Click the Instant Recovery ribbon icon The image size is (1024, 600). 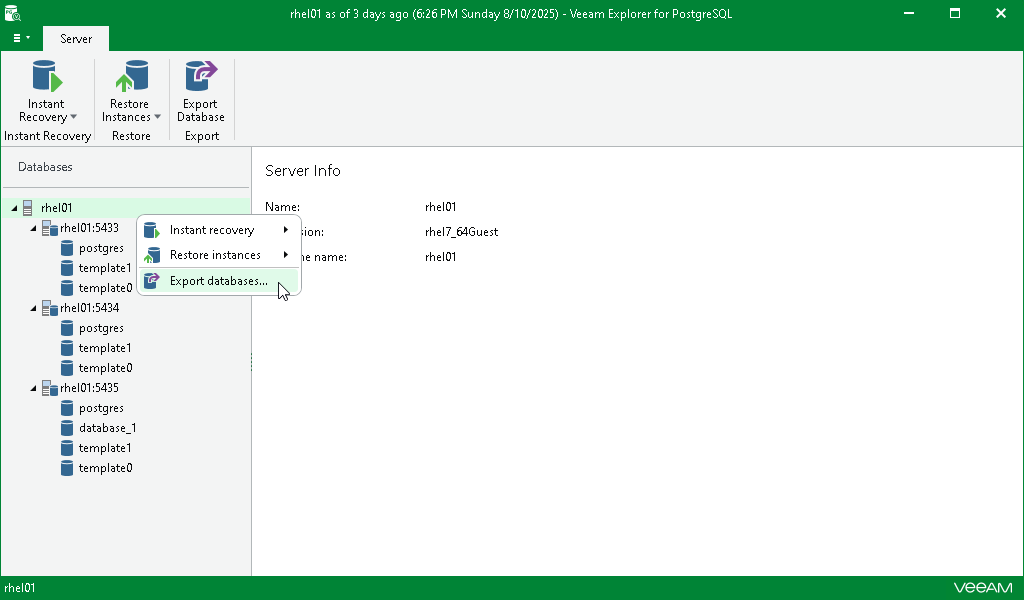click(47, 76)
